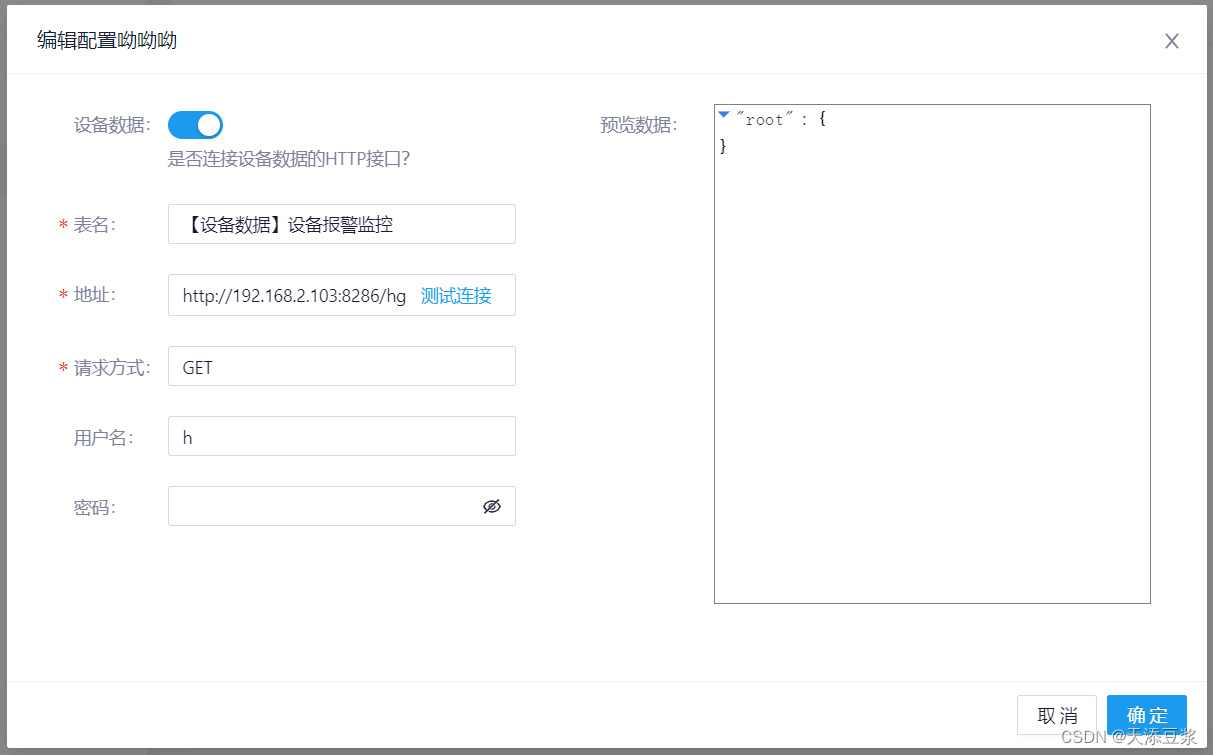Select the root item in preview tree

tap(767, 118)
